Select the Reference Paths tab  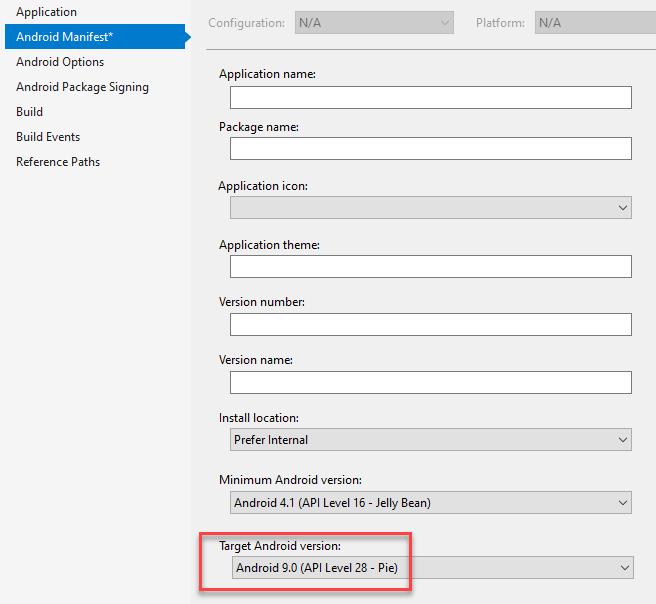tap(58, 162)
